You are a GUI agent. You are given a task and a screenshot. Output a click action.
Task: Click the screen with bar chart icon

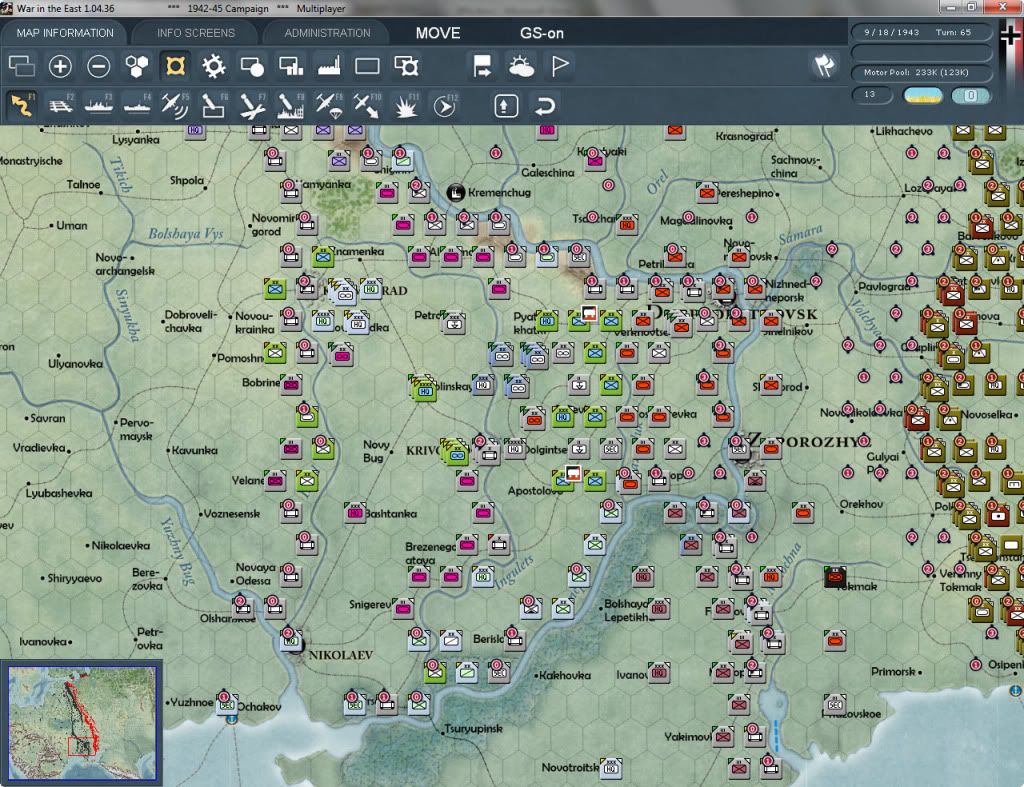291,66
